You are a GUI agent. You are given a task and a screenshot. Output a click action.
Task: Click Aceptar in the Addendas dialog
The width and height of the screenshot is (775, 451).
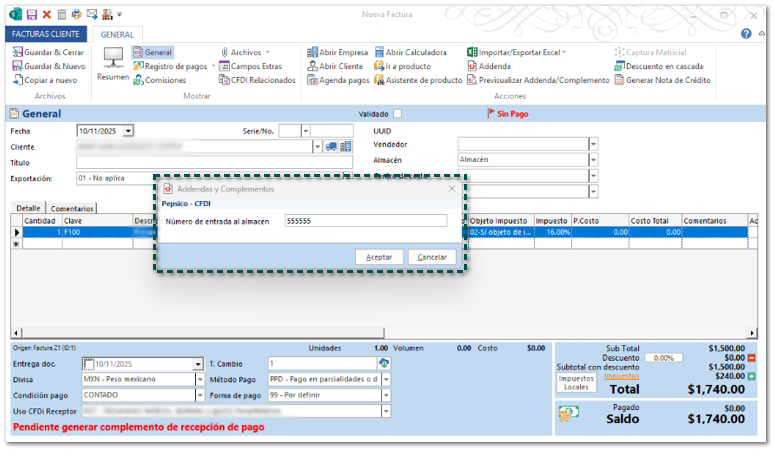pyautogui.click(x=379, y=257)
